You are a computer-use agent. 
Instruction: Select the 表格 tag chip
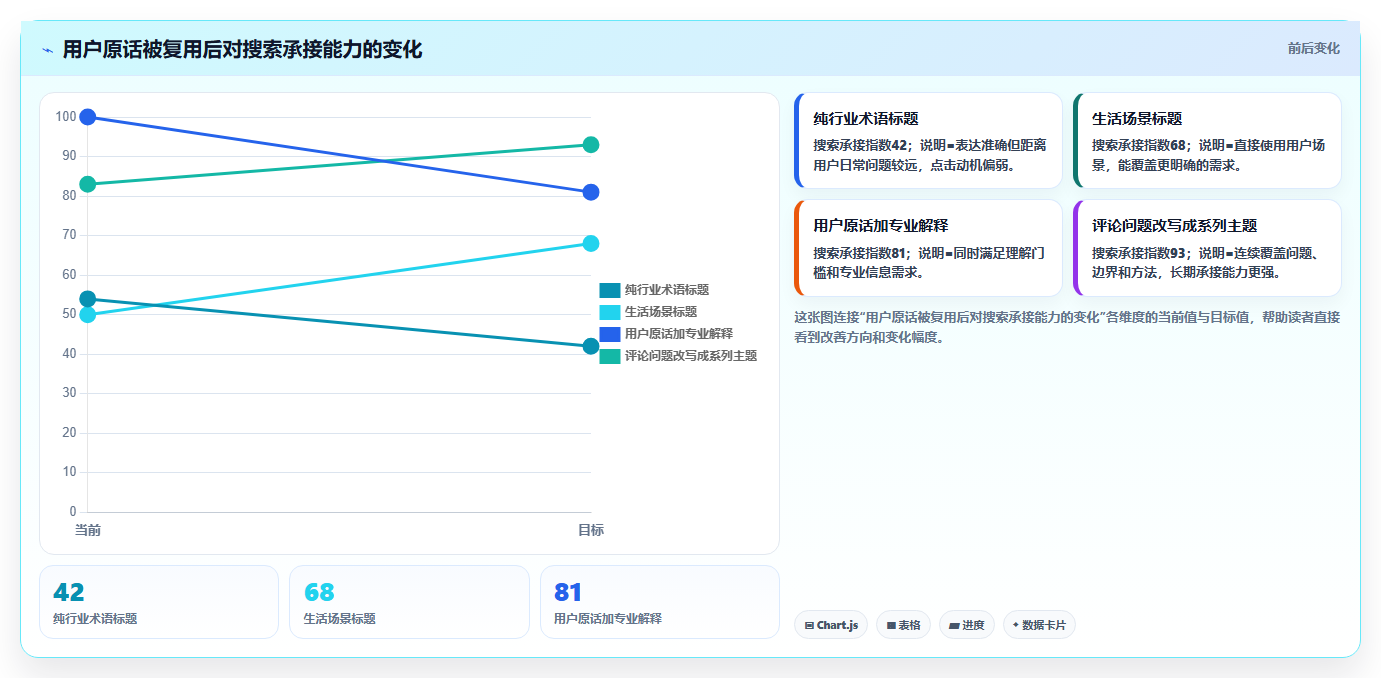(903, 625)
